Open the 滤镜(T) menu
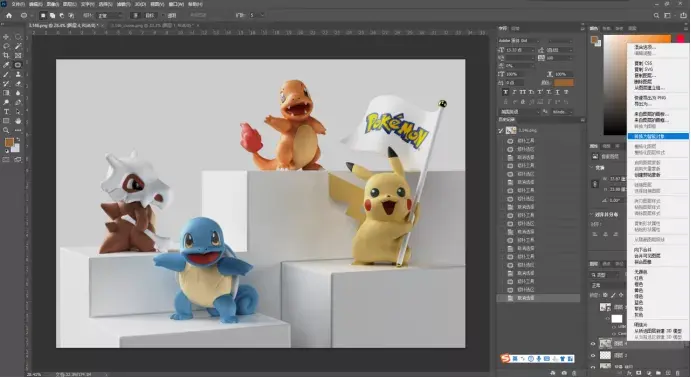The width and height of the screenshot is (691, 378). coord(124,4)
